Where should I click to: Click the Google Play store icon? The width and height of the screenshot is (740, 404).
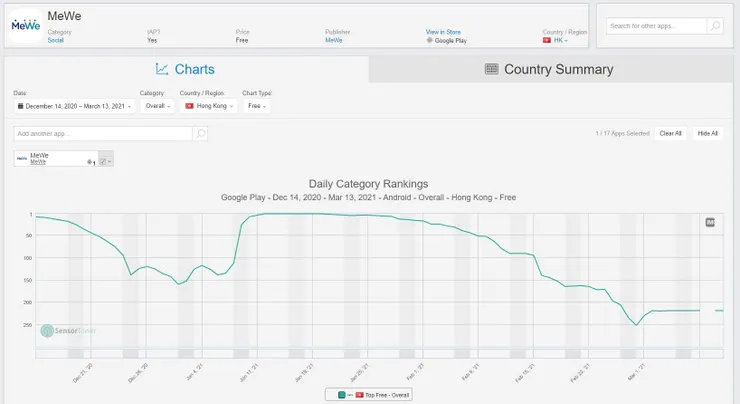point(429,40)
